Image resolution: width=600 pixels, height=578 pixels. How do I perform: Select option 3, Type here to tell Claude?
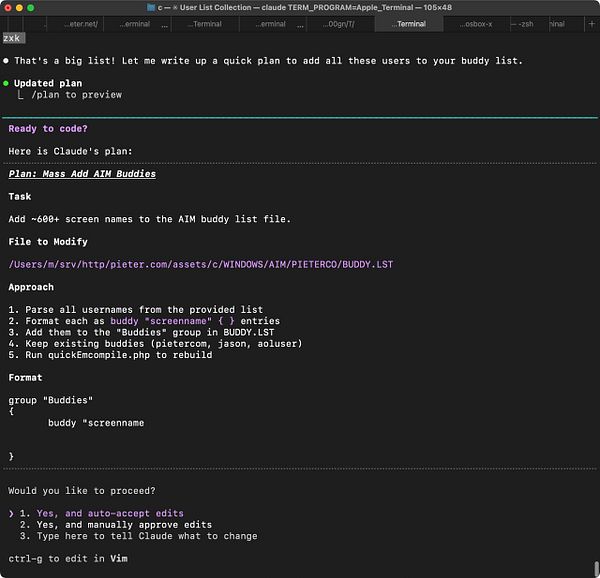click(x=139, y=536)
